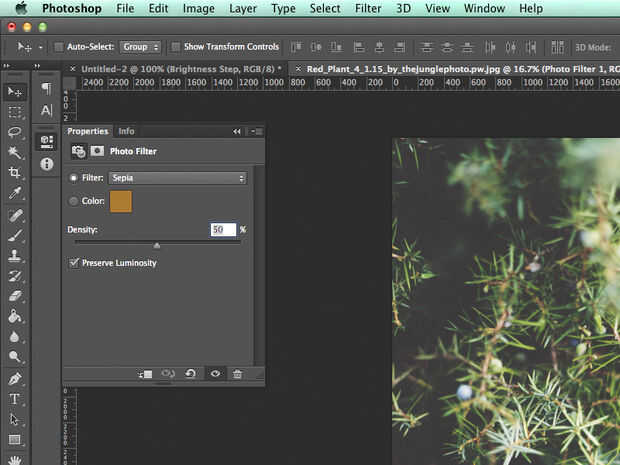Viewport: 620px width, 465px height.
Task: Choose the Color radio button
Action: click(x=74, y=201)
